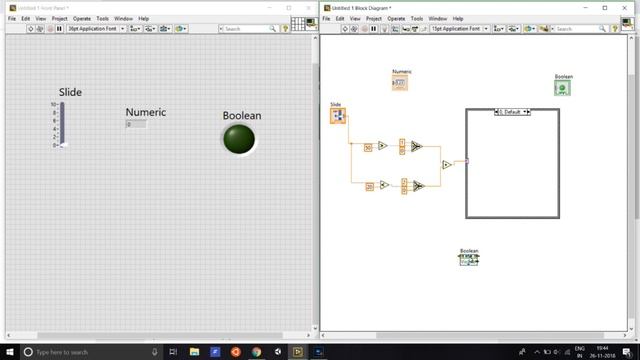This screenshot has width=640, height=360.
Task: Select lower Select function node
Action: click(x=418, y=186)
